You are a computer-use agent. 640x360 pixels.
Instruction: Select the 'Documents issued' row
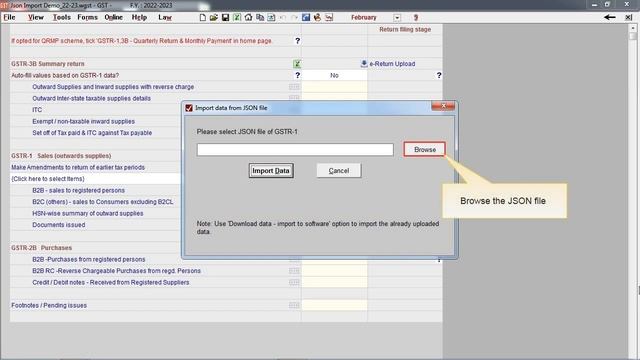tap(59, 225)
